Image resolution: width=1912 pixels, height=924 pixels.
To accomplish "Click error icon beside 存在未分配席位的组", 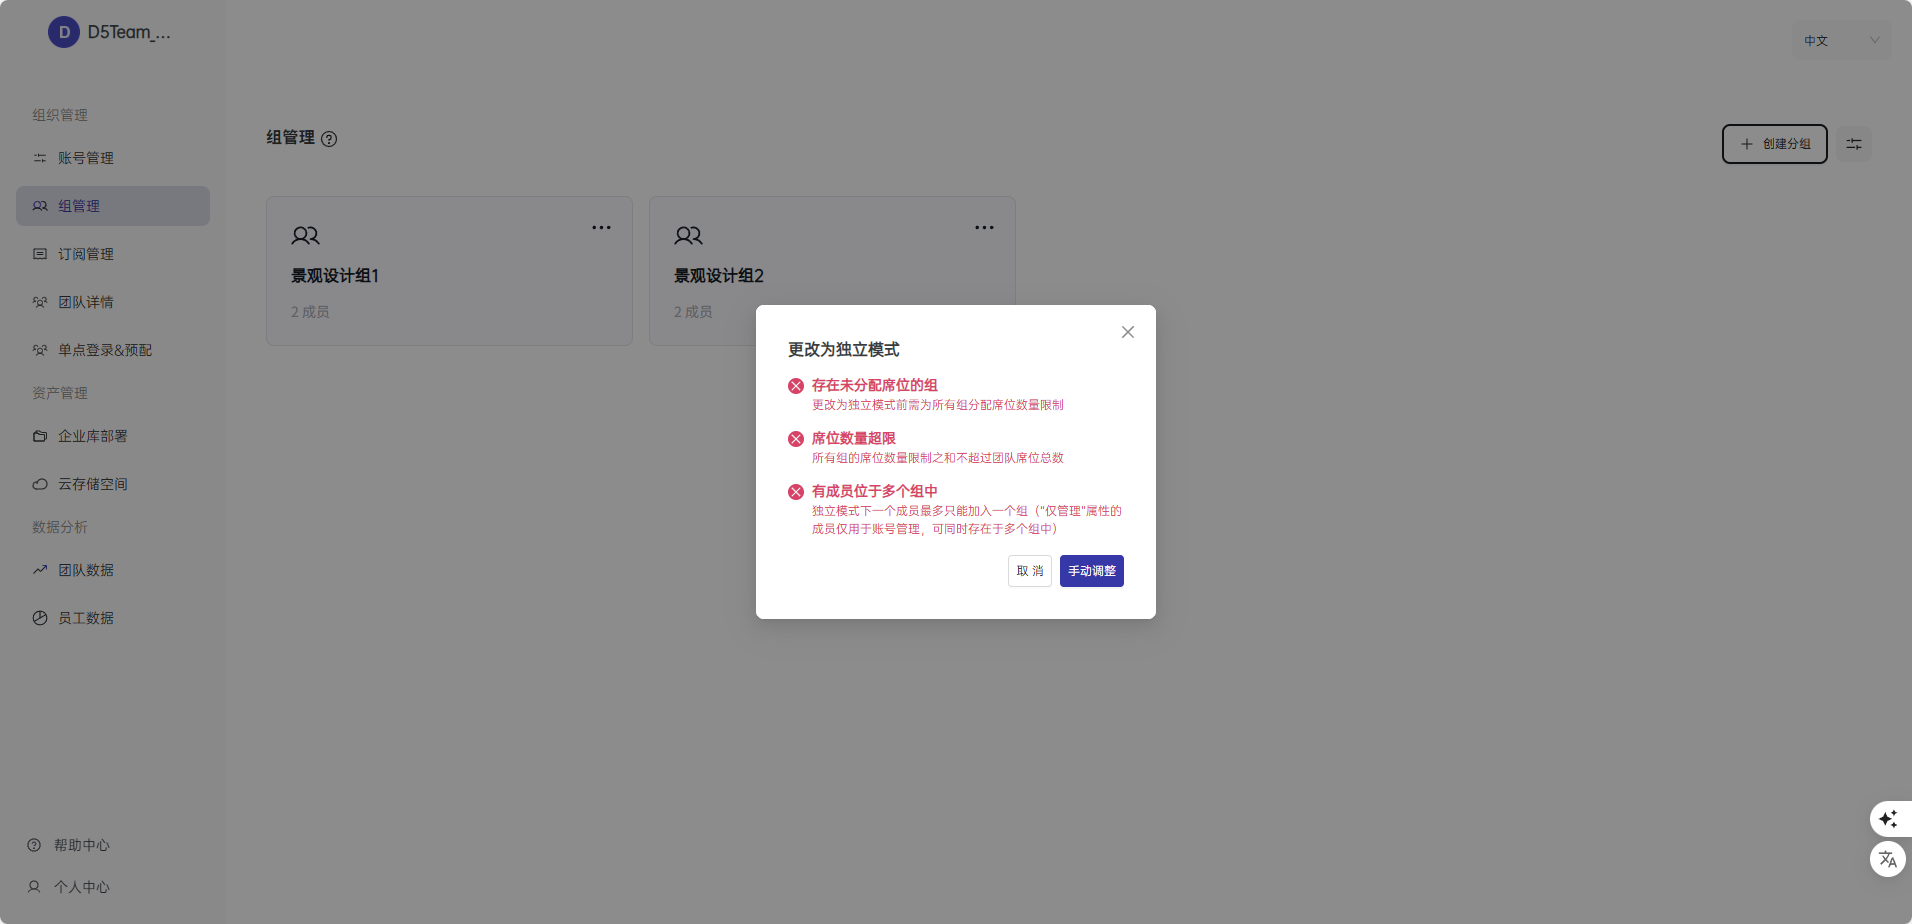I will tap(796, 386).
